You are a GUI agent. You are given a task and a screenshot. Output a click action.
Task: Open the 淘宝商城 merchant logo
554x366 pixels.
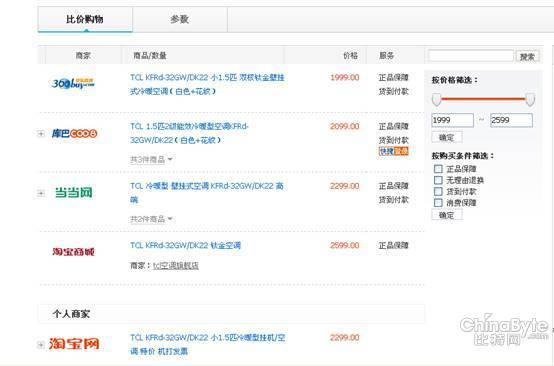[73, 252]
